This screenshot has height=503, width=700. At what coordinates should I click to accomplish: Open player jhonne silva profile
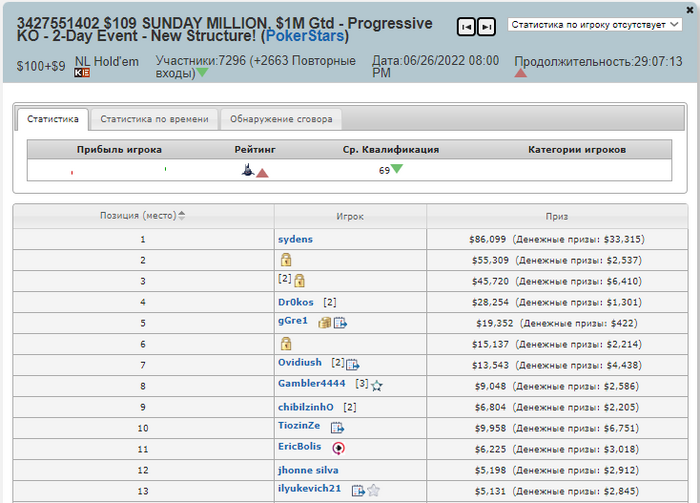pyautogui.click(x=308, y=470)
